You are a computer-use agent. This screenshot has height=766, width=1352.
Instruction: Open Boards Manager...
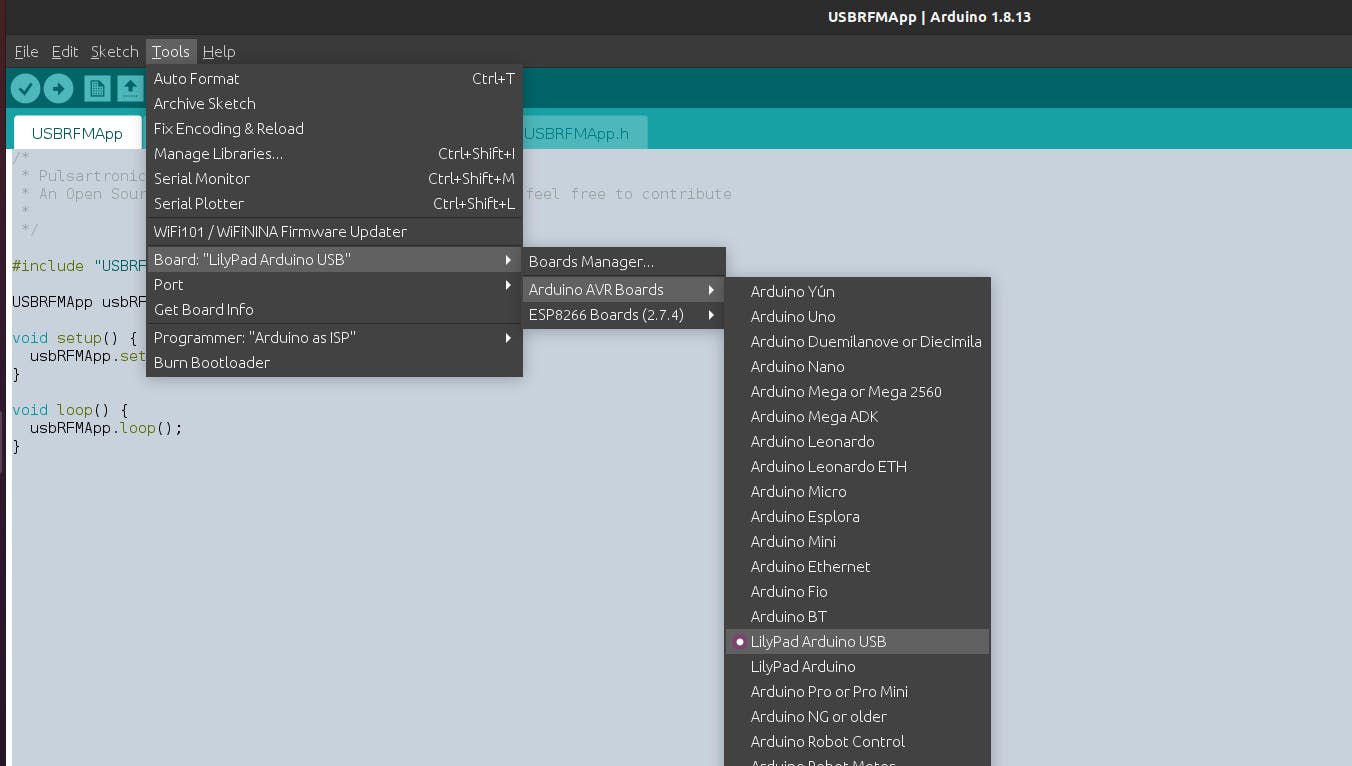coord(623,262)
